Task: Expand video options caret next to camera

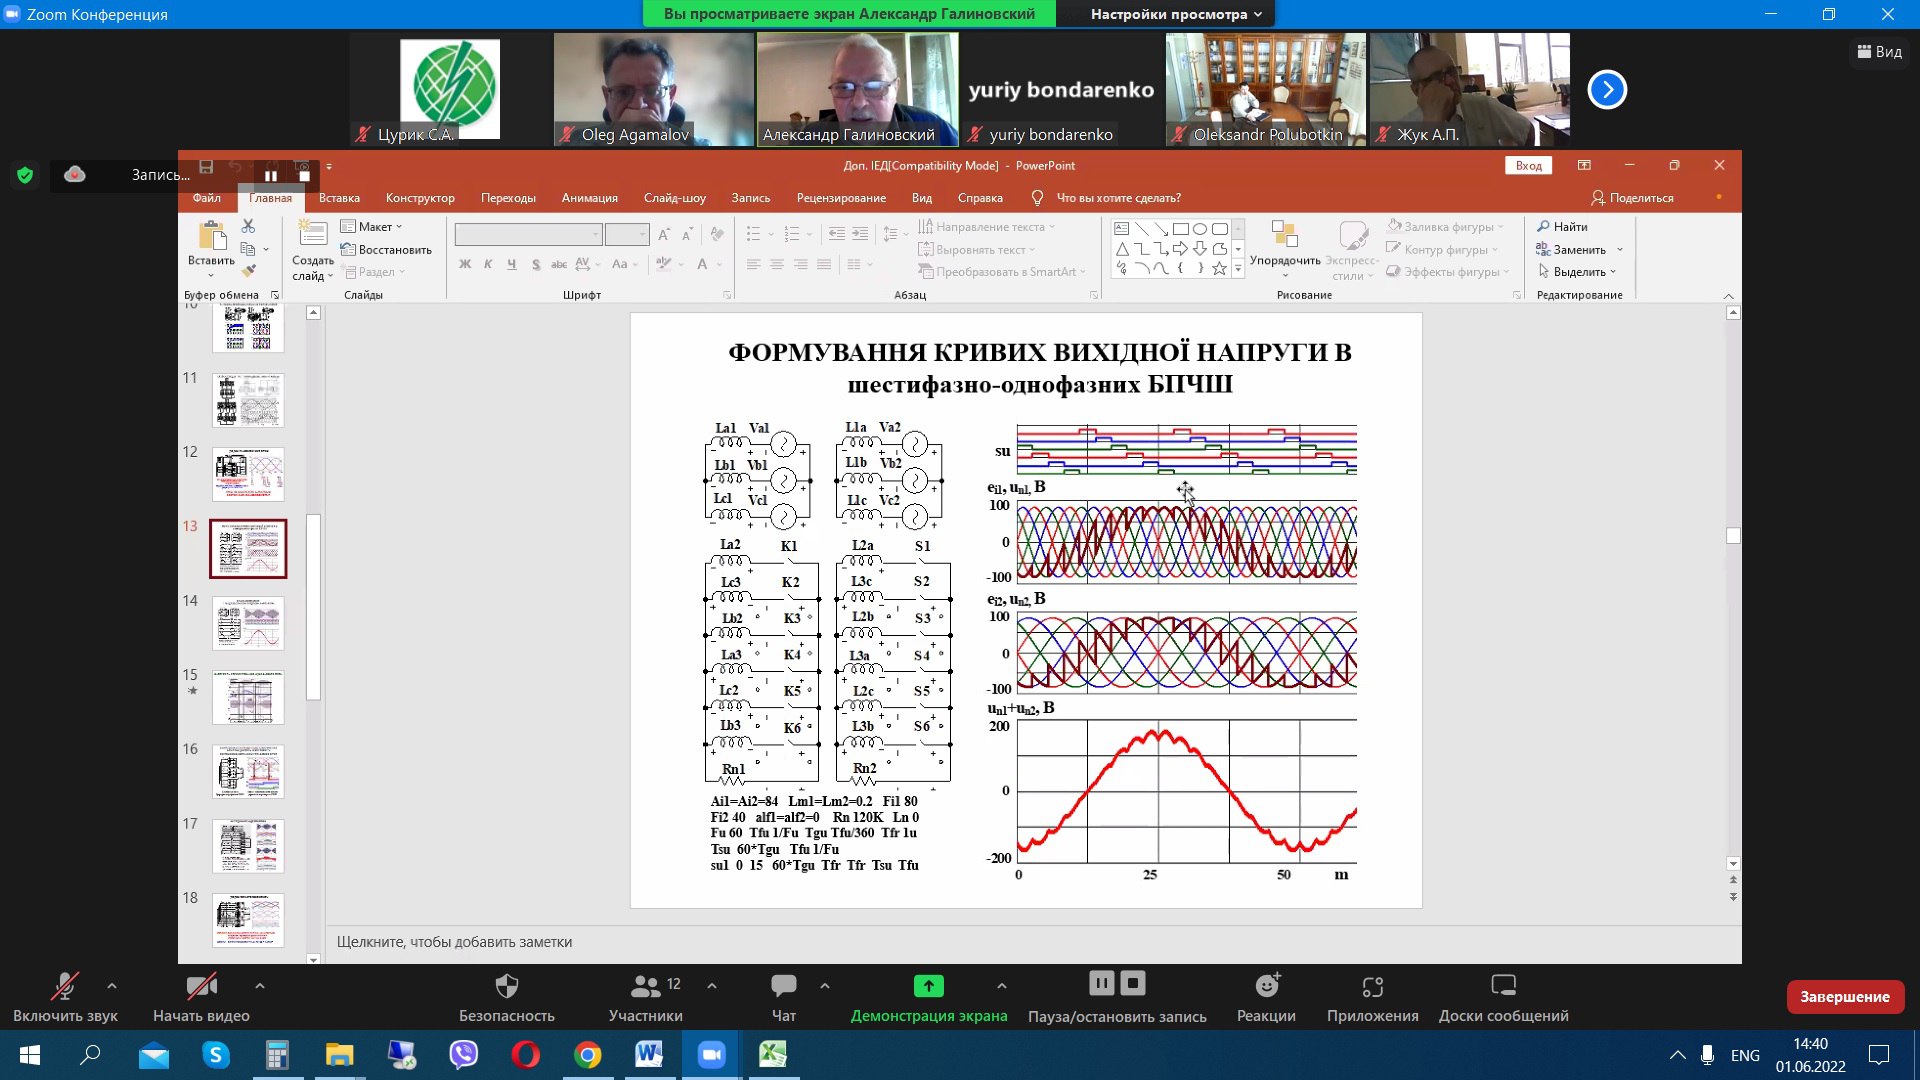Action: (260, 986)
